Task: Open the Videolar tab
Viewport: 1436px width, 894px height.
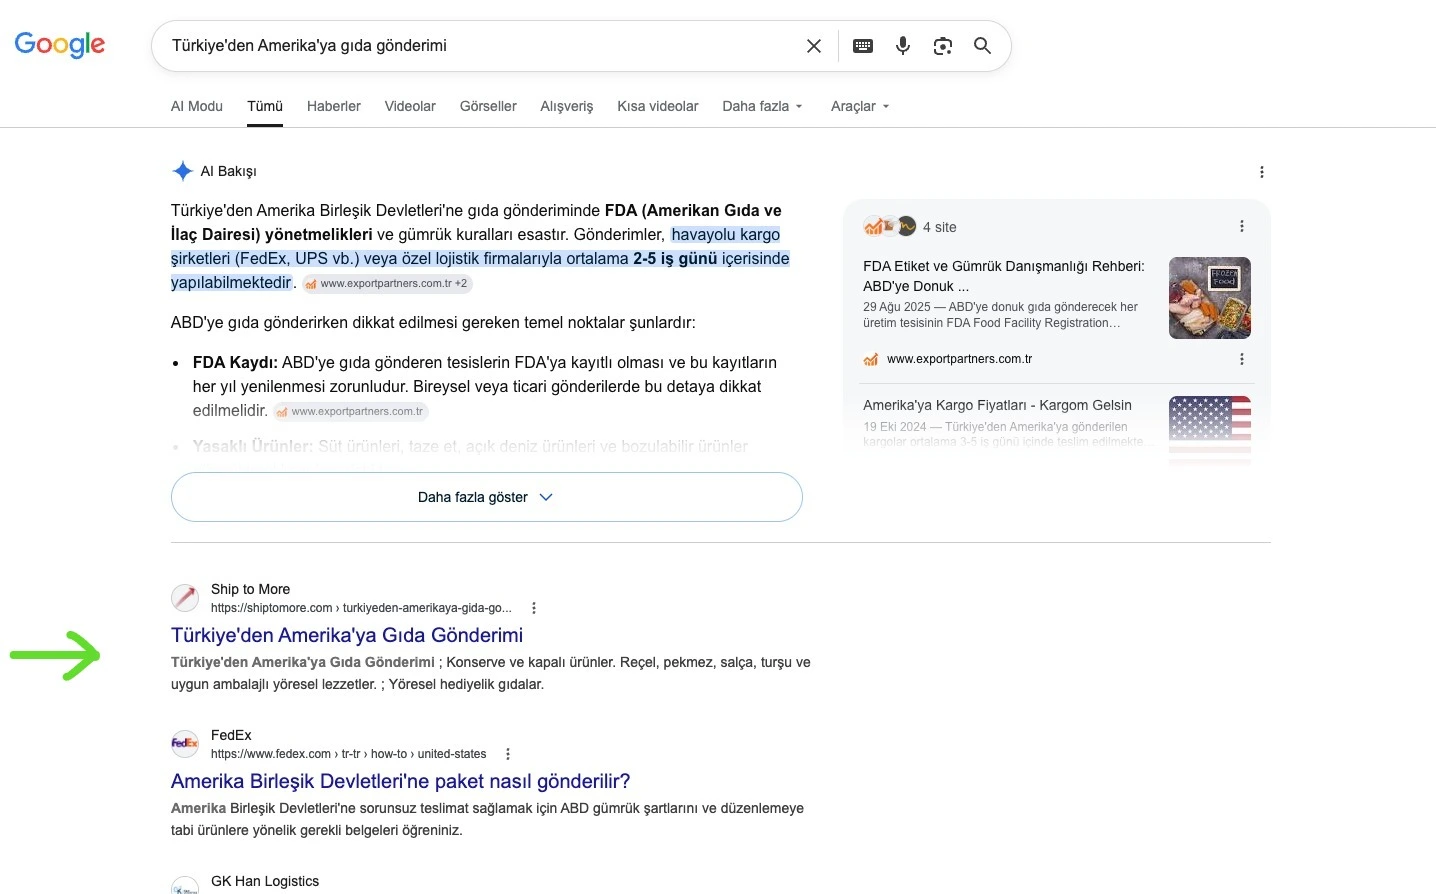Action: click(x=410, y=106)
